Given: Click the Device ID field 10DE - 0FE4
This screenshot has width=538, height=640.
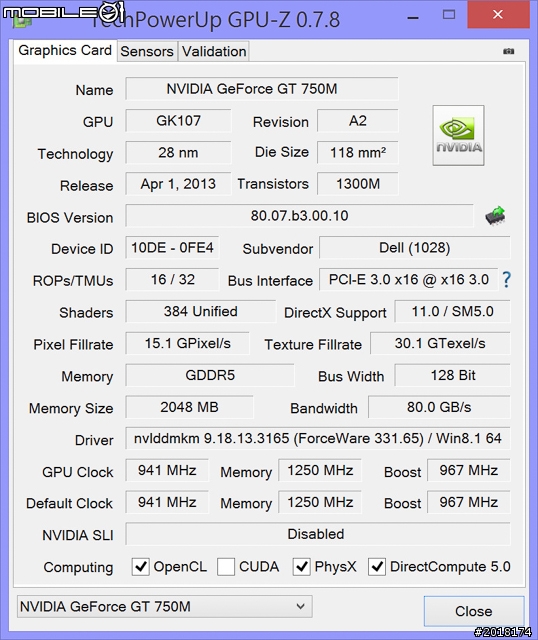Looking at the screenshot, I should tap(172, 247).
